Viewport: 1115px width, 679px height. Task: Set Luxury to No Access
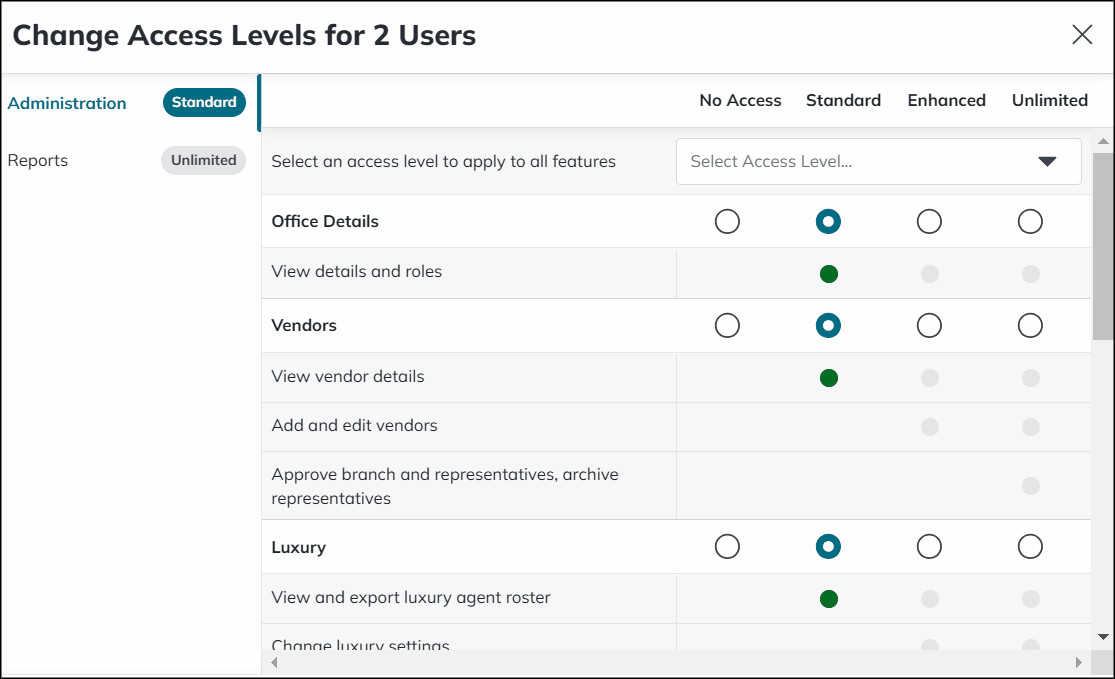pyautogui.click(x=727, y=547)
